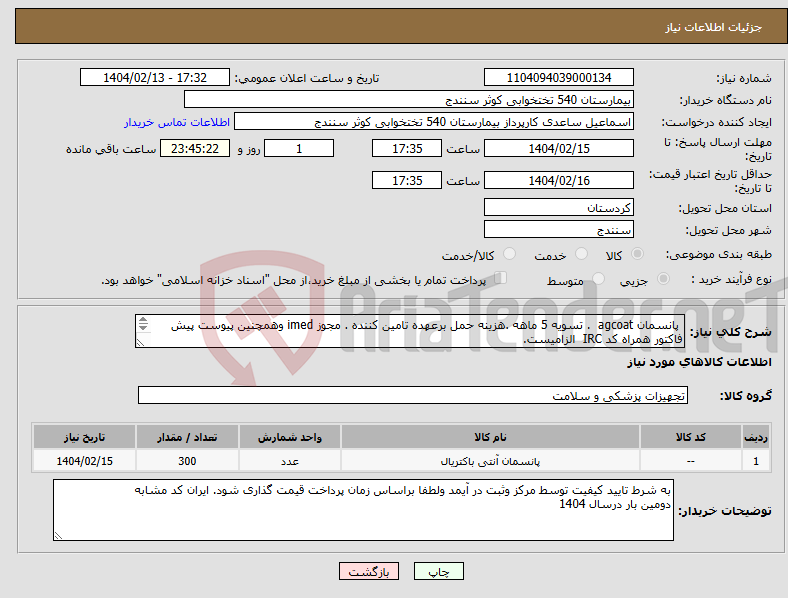Click the resize handle of description box

(x=140, y=343)
